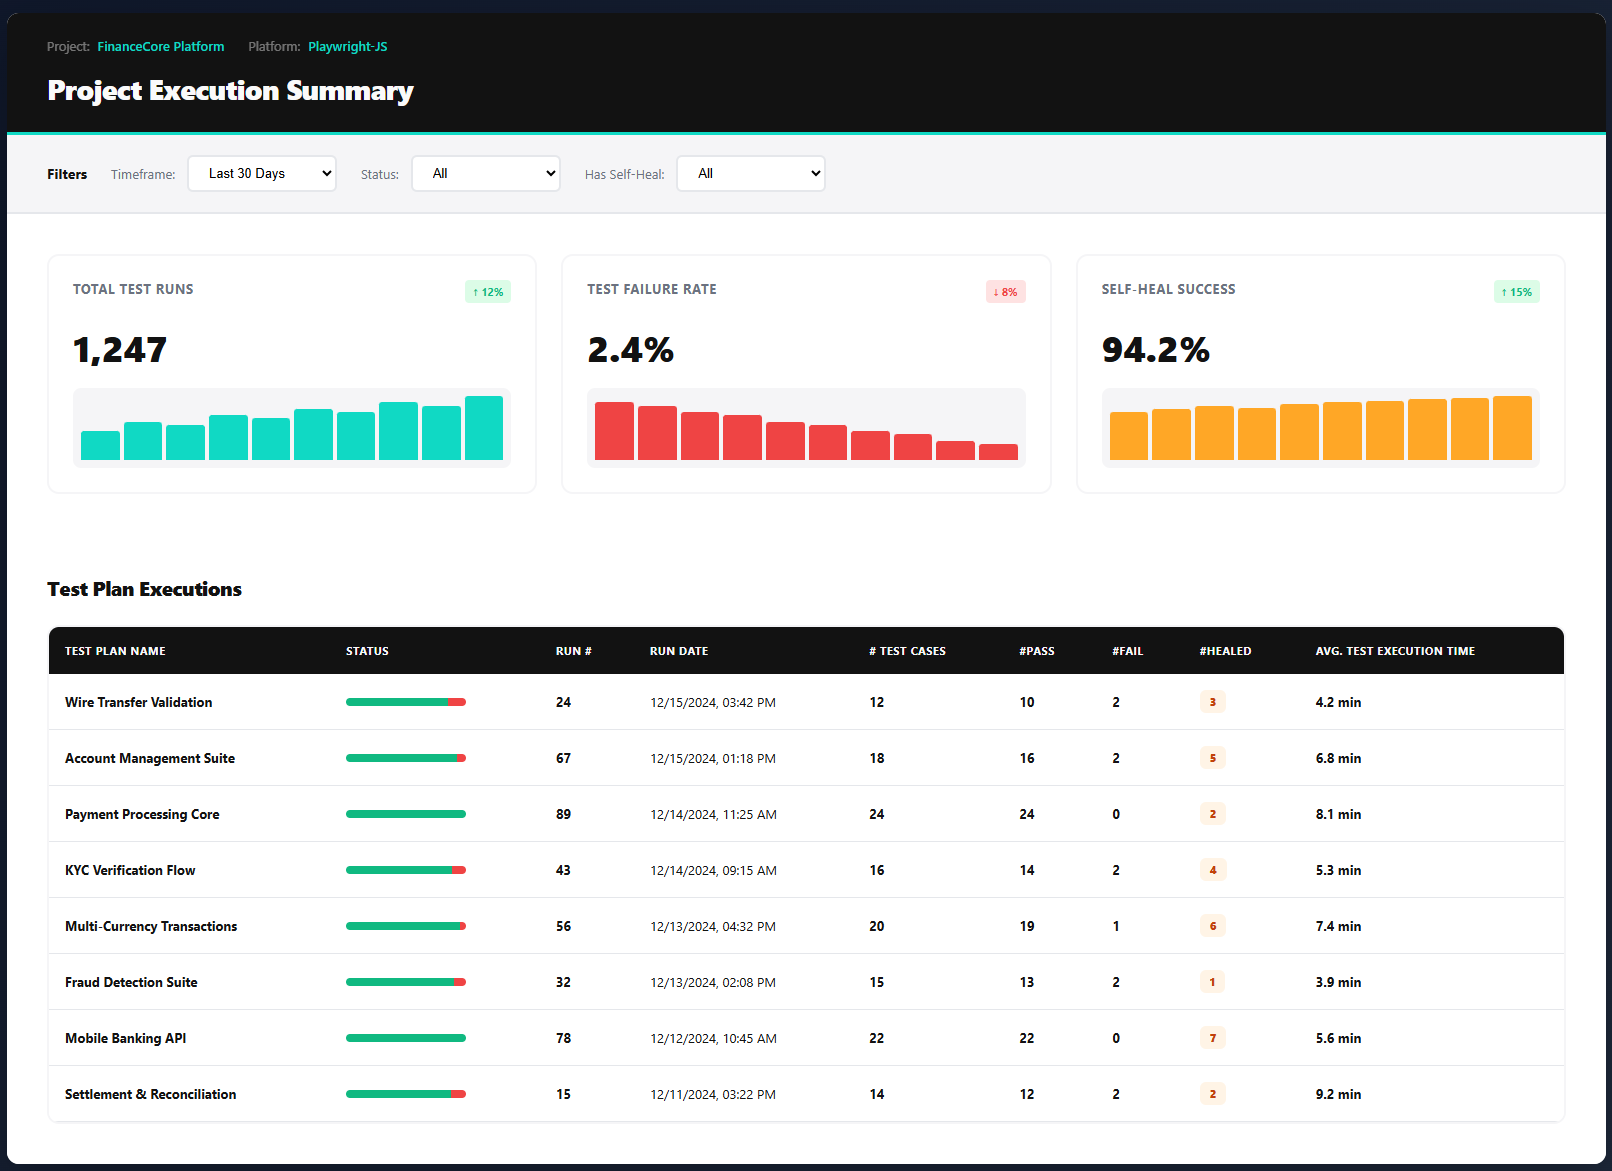
Task: Click the ↑15% badge on Self-Heal Success
Action: coord(1516,291)
